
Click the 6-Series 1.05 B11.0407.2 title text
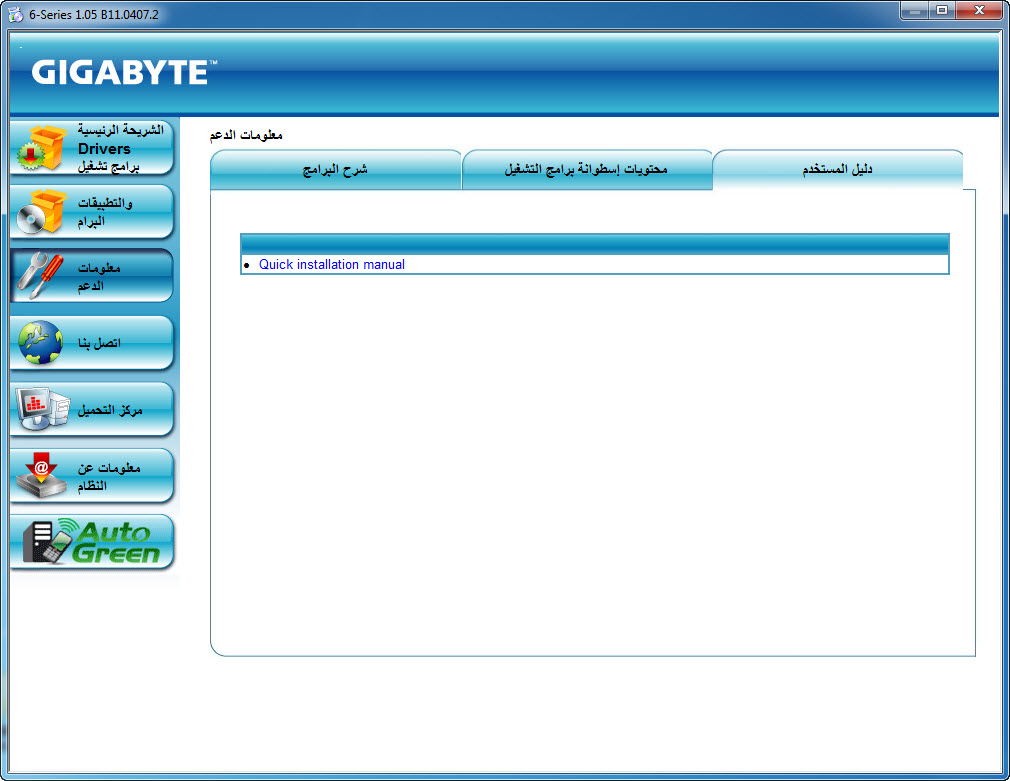93,14
